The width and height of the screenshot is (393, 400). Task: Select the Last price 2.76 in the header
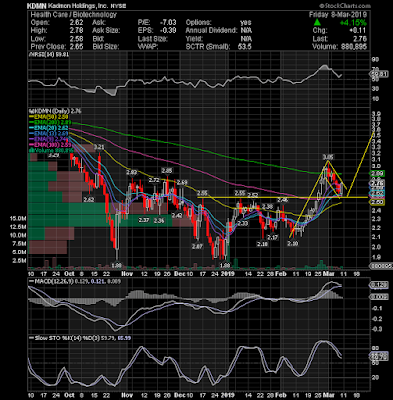tap(360, 38)
